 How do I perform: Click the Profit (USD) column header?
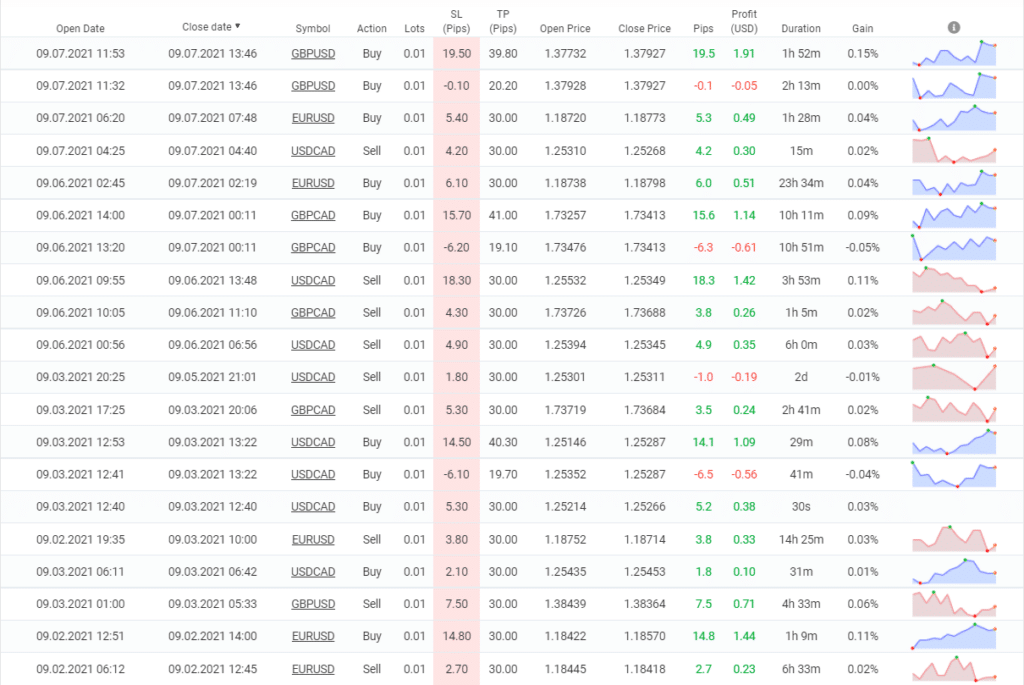[744, 21]
